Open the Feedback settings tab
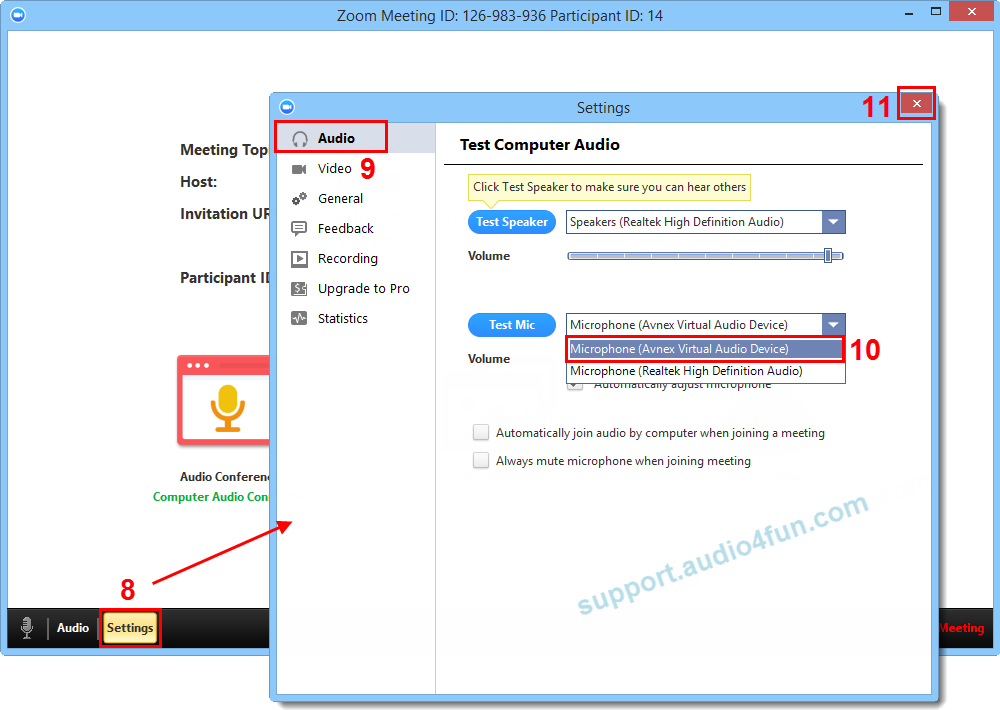1000x710 pixels. (x=355, y=228)
